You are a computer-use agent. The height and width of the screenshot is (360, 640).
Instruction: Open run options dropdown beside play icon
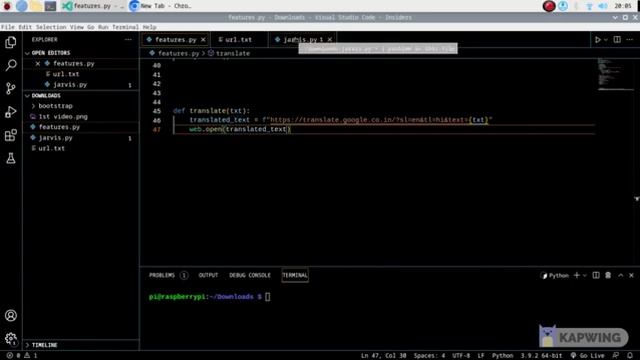pyautogui.click(x=606, y=40)
